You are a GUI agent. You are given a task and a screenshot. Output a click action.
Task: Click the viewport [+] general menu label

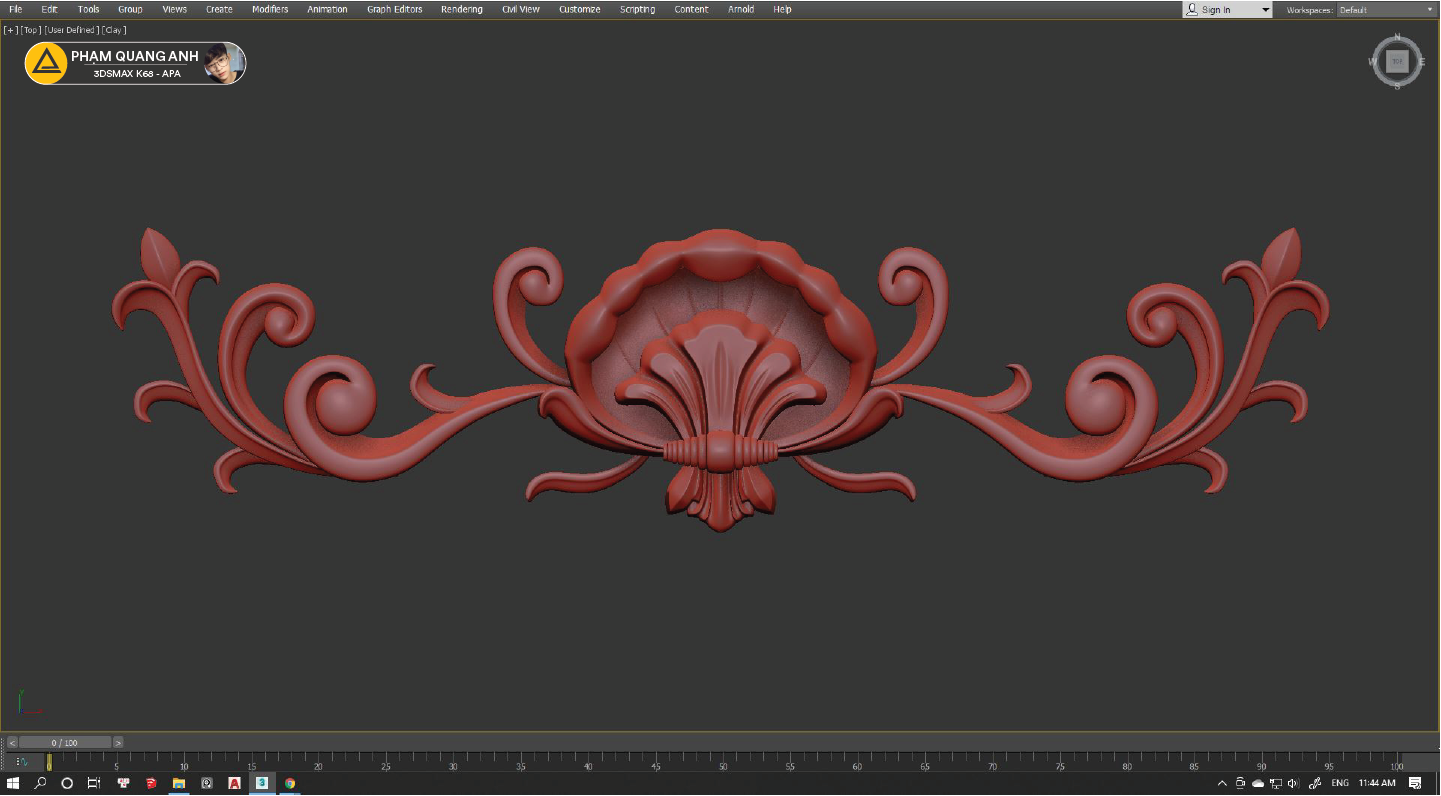(11, 30)
